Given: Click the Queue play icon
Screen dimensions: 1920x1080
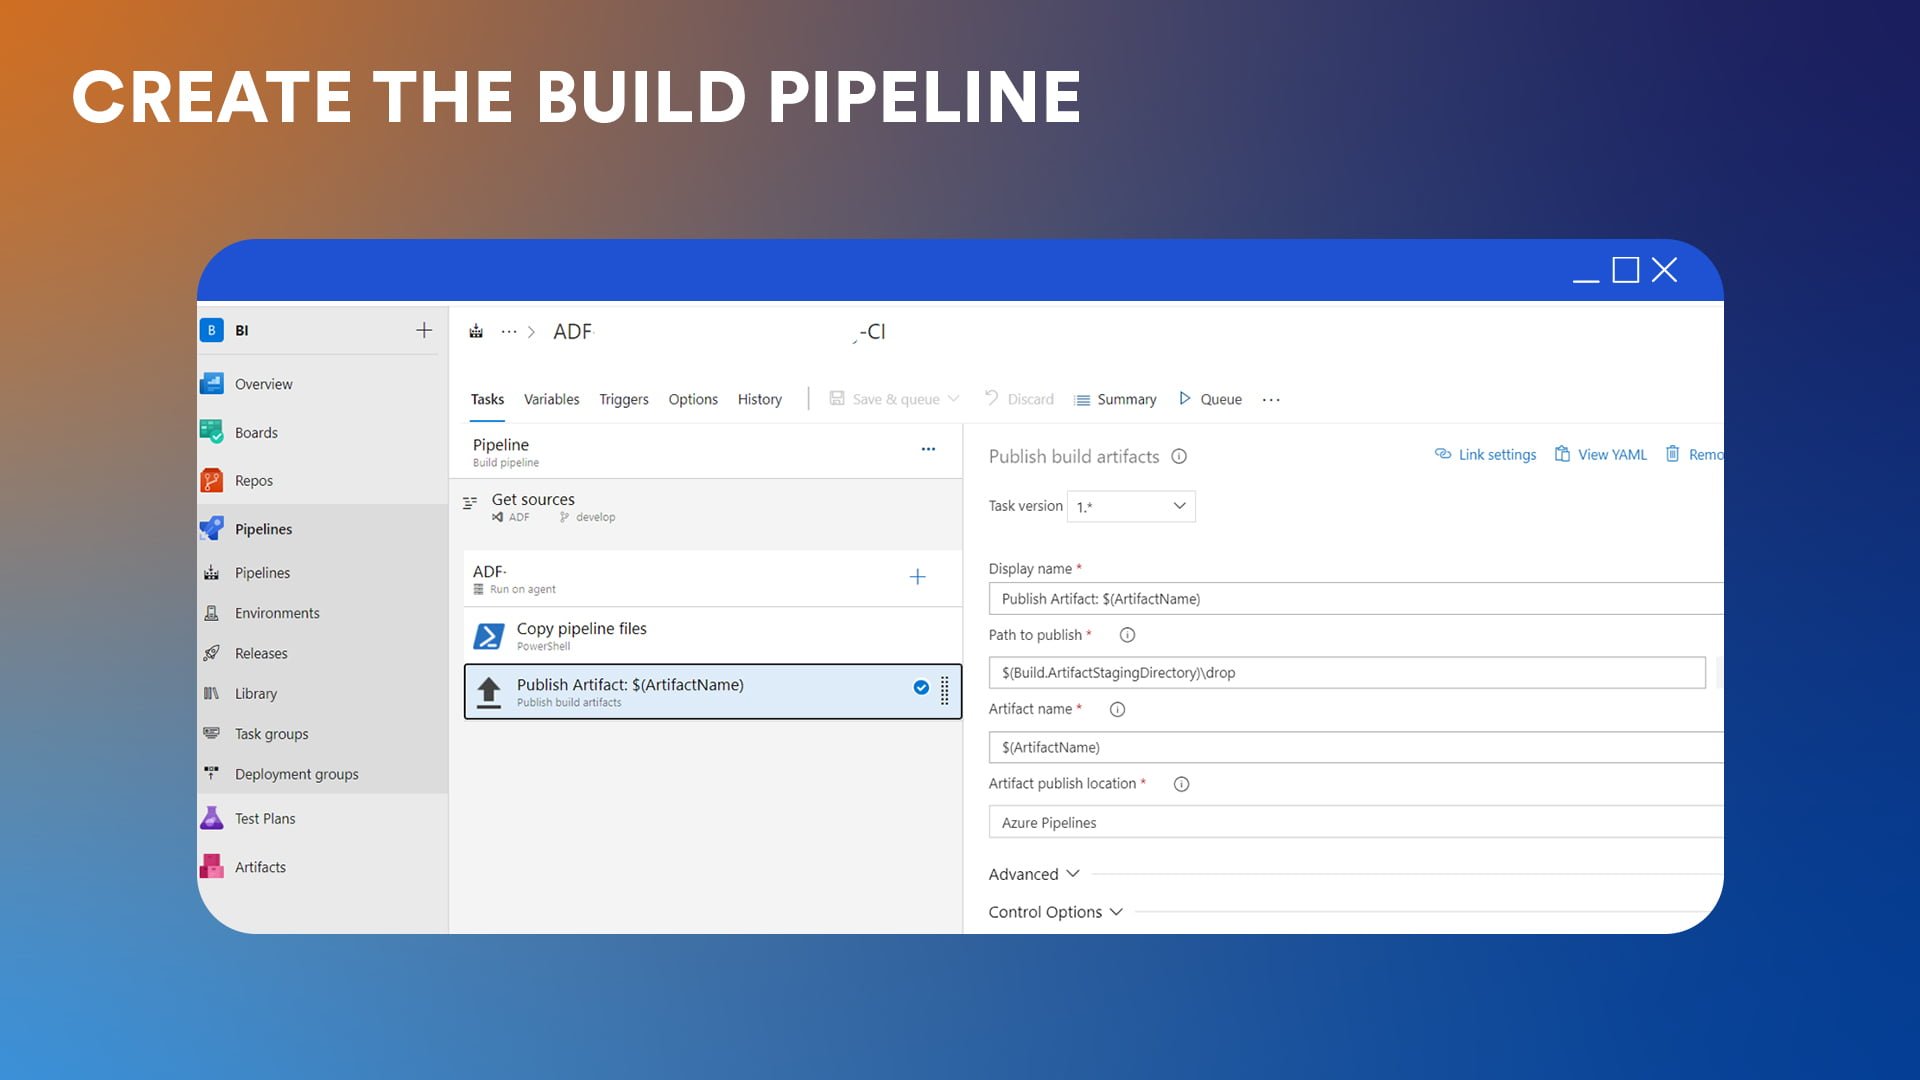Looking at the screenshot, I should [x=1185, y=399].
